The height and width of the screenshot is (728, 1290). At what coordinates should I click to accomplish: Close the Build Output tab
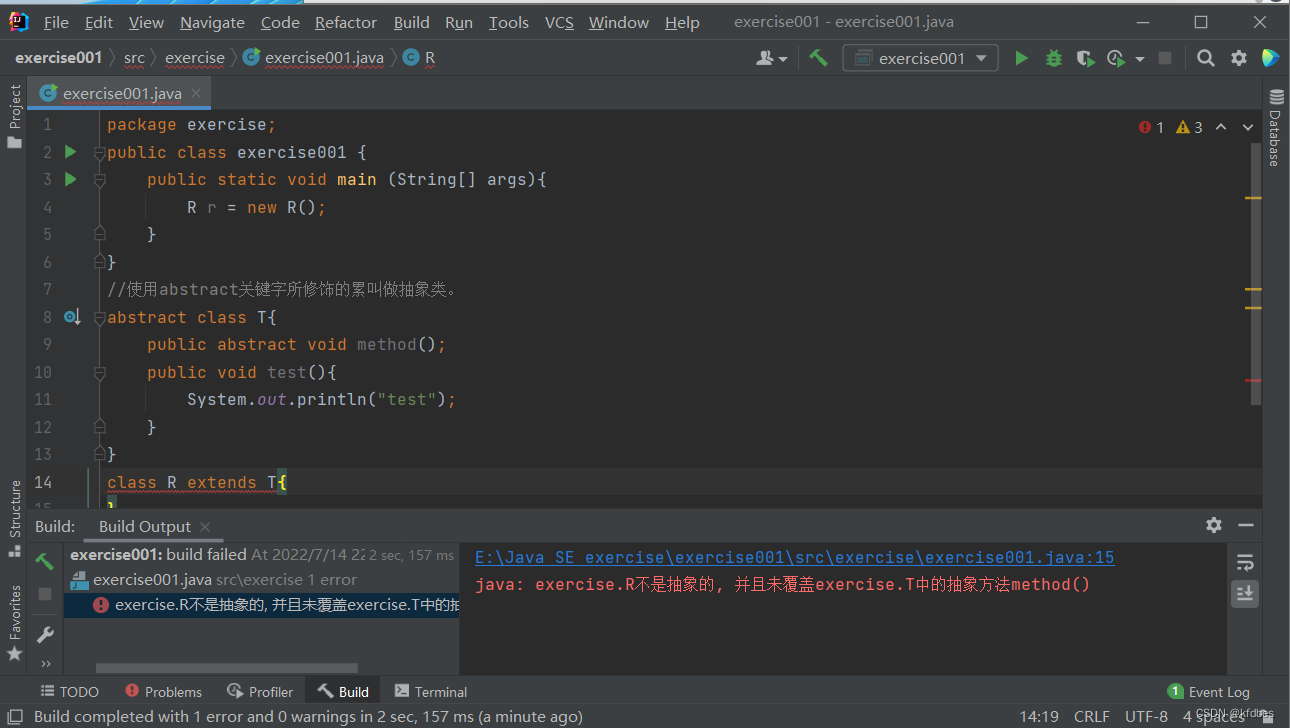pos(205,526)
